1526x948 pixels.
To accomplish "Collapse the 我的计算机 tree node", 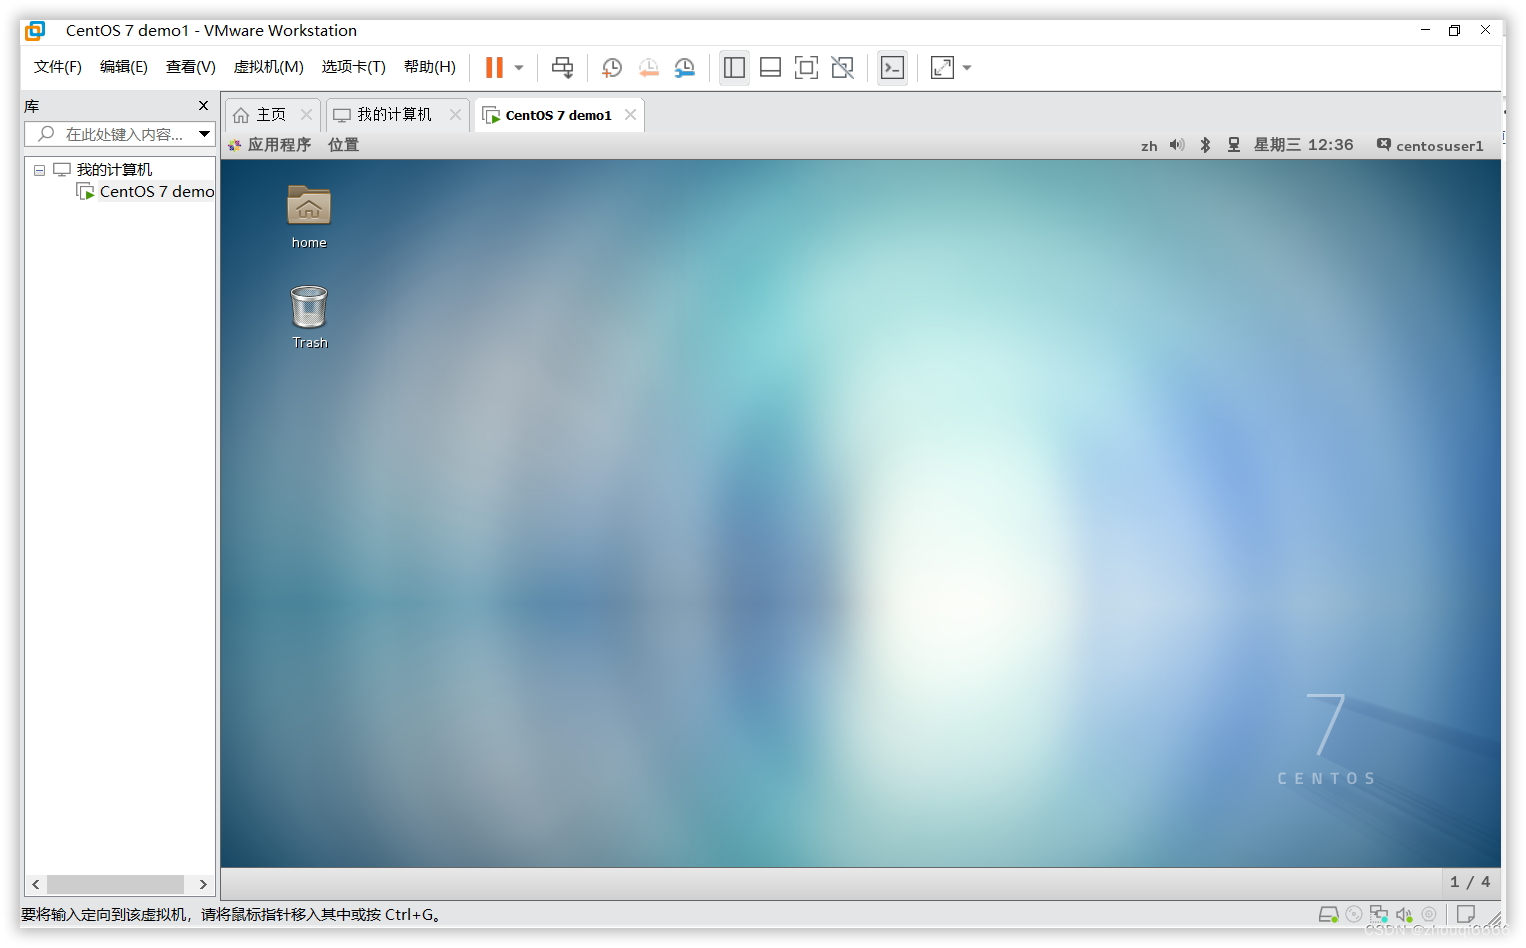I will click(x=39, y=170).
